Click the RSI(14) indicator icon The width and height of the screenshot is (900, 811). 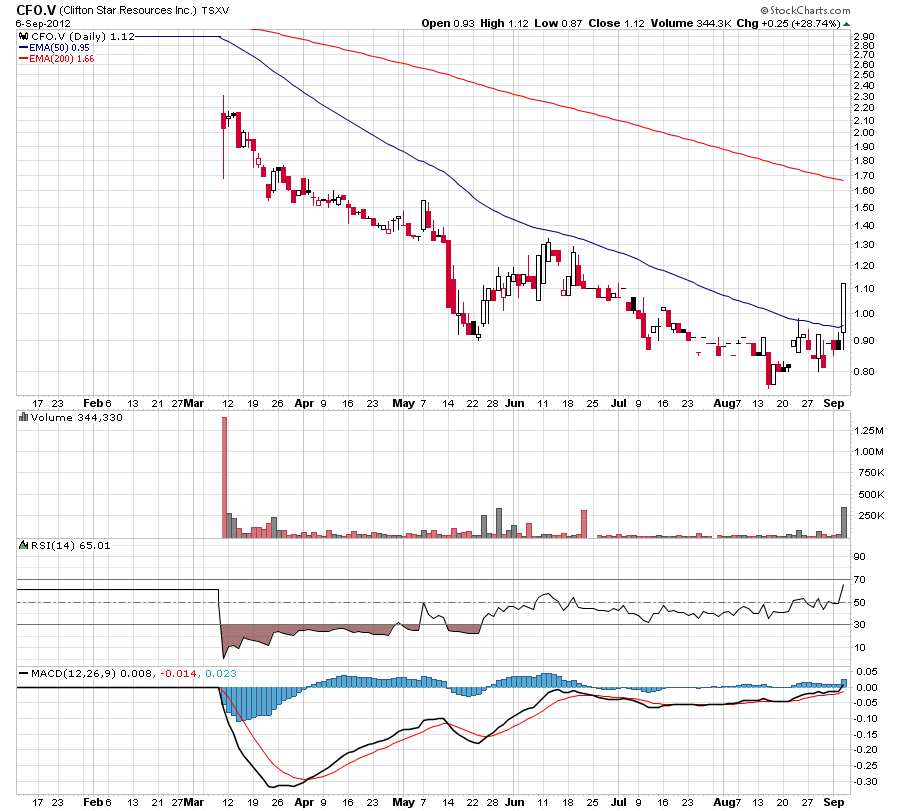click(24, 545)
